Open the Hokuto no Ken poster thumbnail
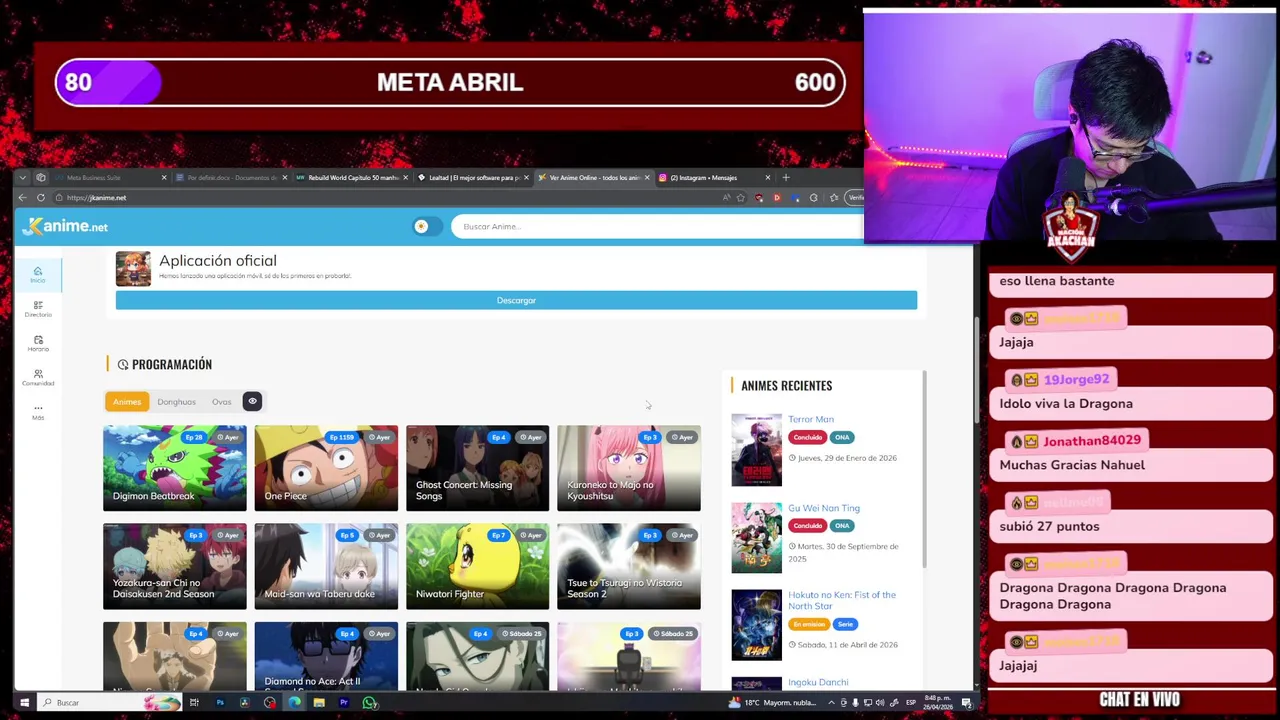1280x720 pixels. pos(756,625)
